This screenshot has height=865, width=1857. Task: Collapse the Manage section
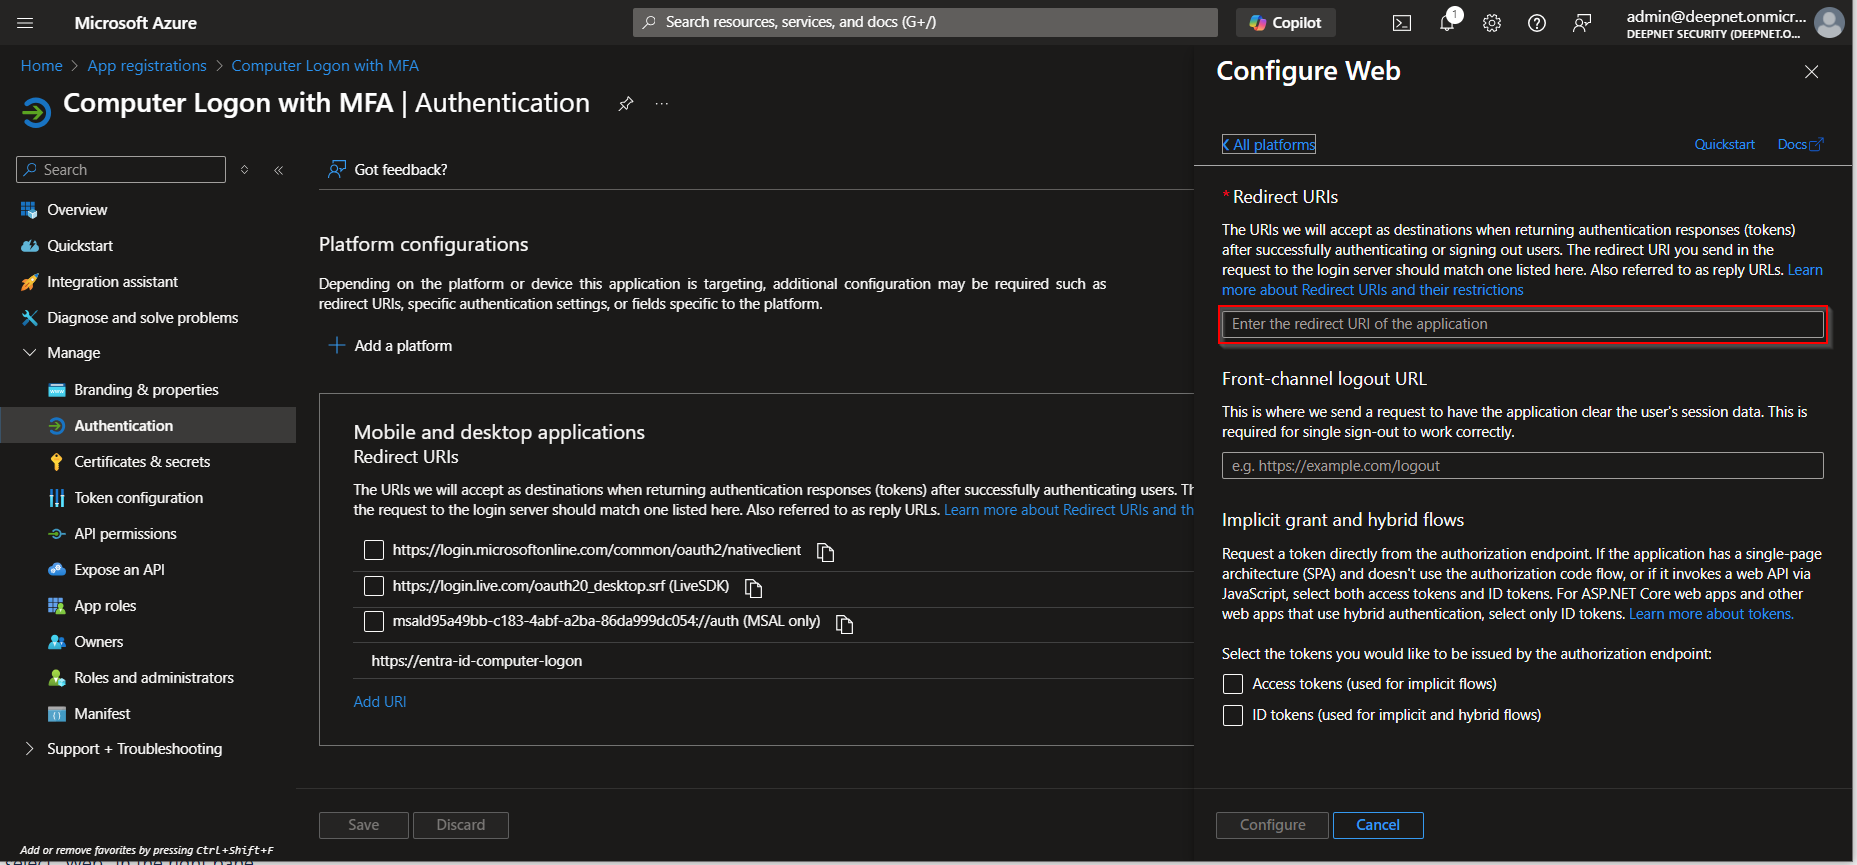[x=30, y=353]
